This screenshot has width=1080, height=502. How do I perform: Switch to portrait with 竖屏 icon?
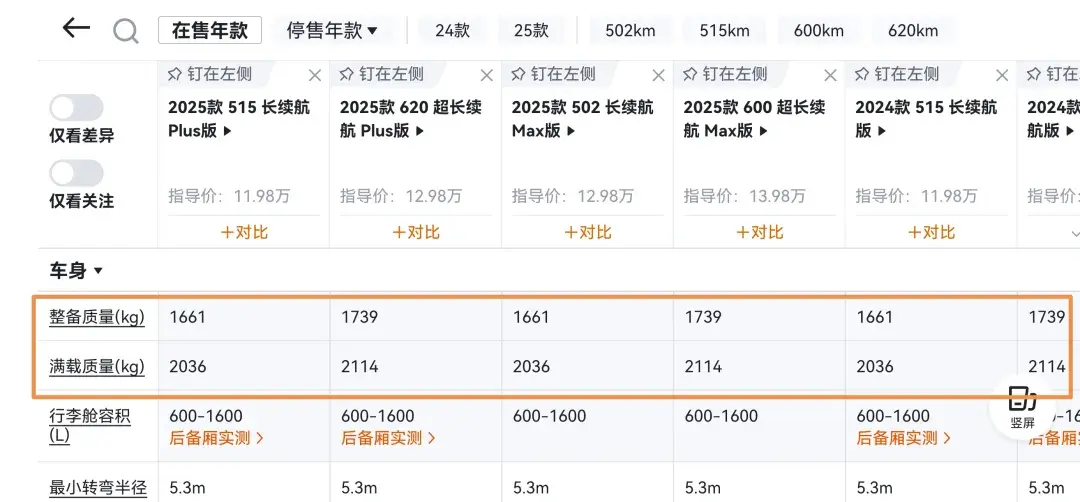tap(1022, 408)
